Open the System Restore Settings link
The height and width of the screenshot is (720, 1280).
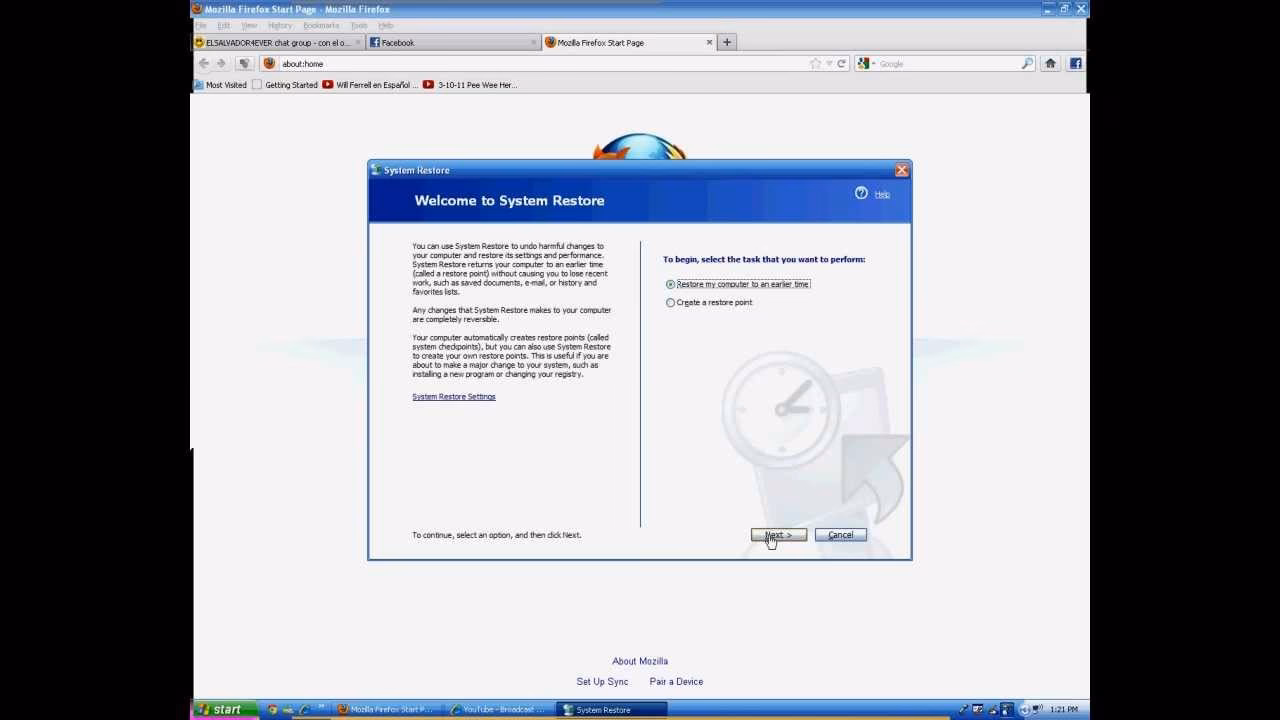click(453, 396)
